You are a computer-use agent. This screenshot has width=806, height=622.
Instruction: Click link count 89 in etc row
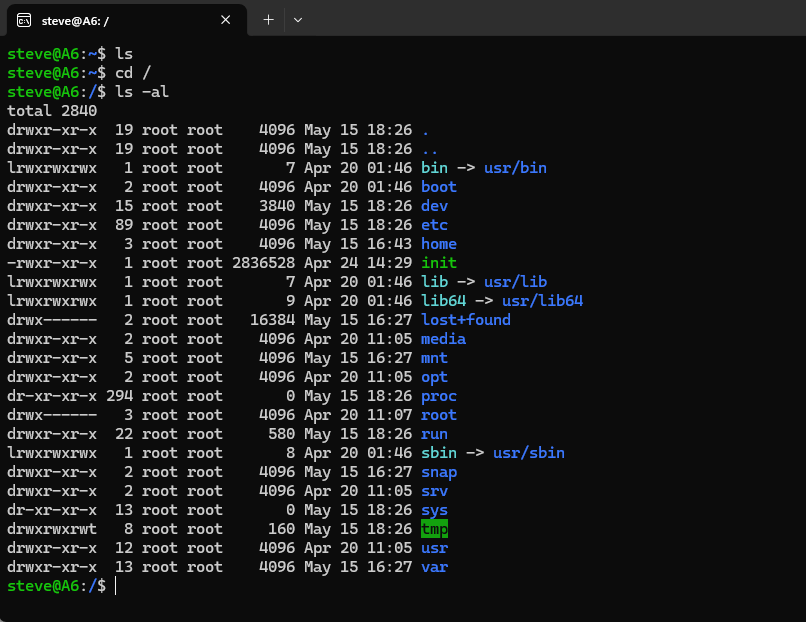(x=124, y=225)
